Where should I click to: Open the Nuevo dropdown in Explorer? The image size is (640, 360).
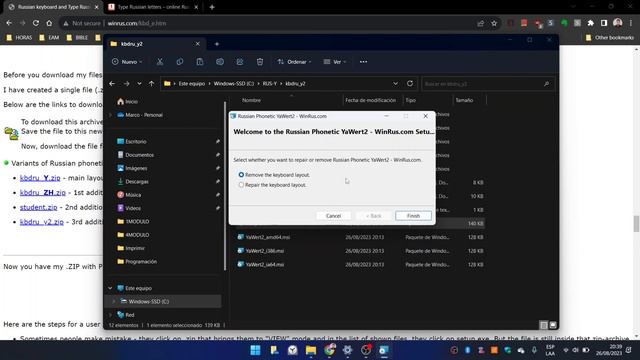click(x=127, y=62)
